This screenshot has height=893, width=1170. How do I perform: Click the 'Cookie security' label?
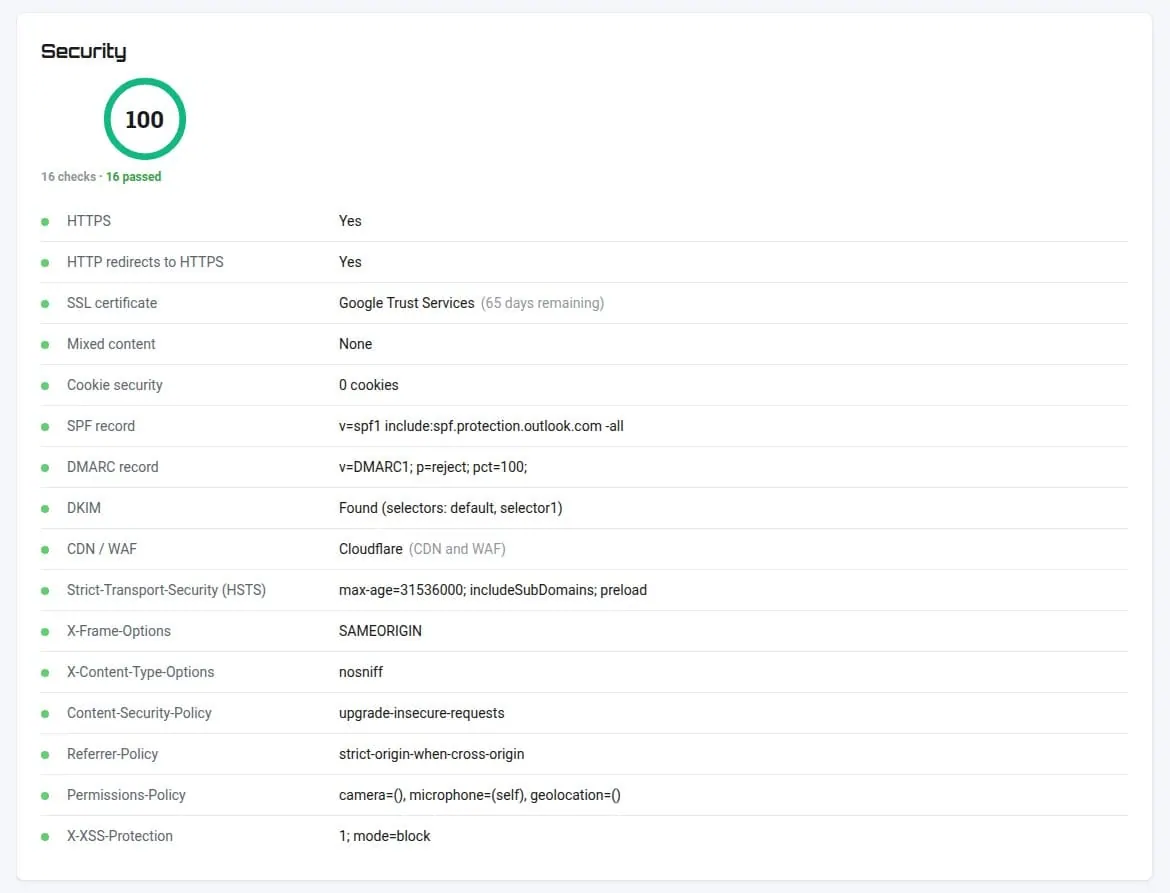coord(115,385)
